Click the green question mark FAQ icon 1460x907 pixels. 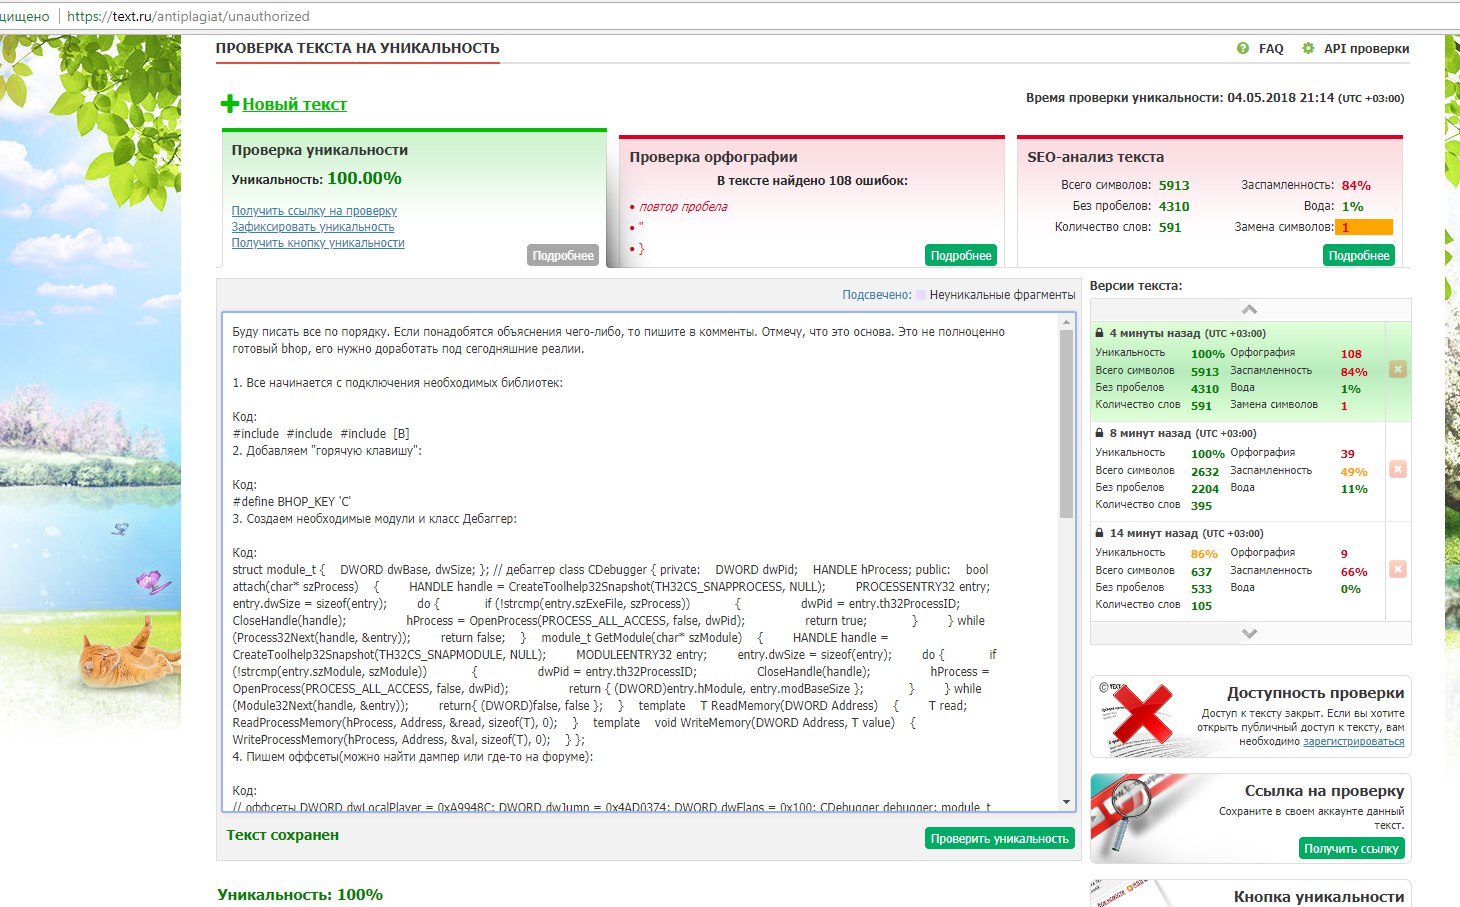(x=1243, y=48)
